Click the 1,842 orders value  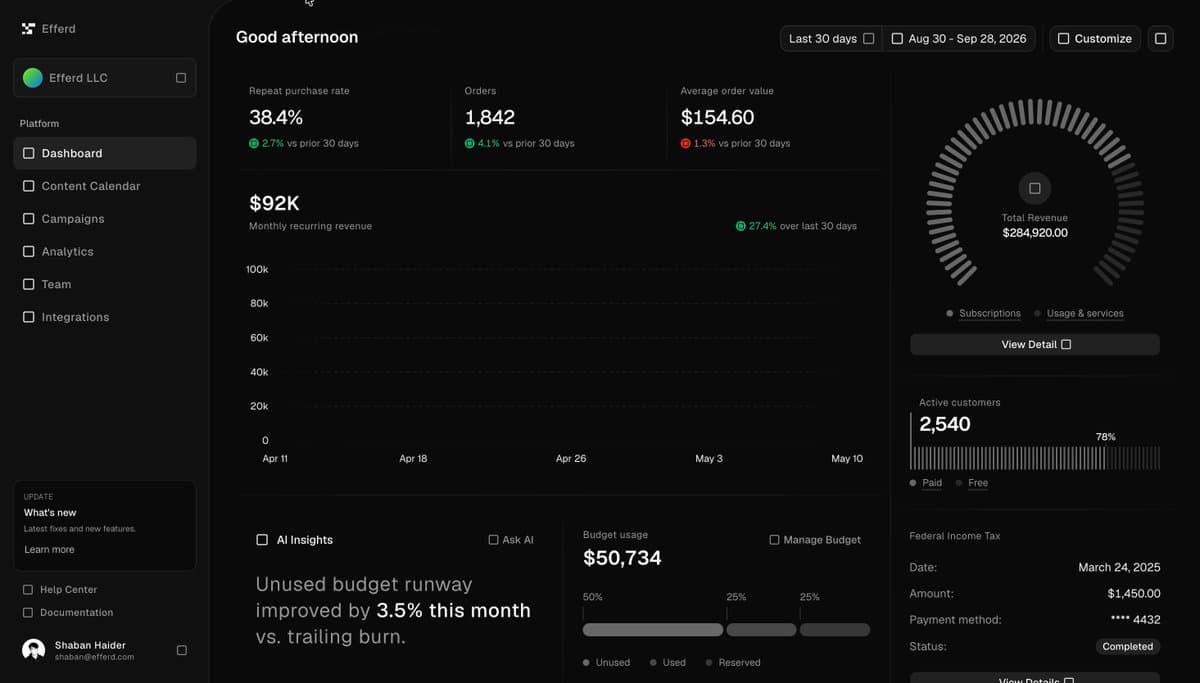(x=490, y=117)
